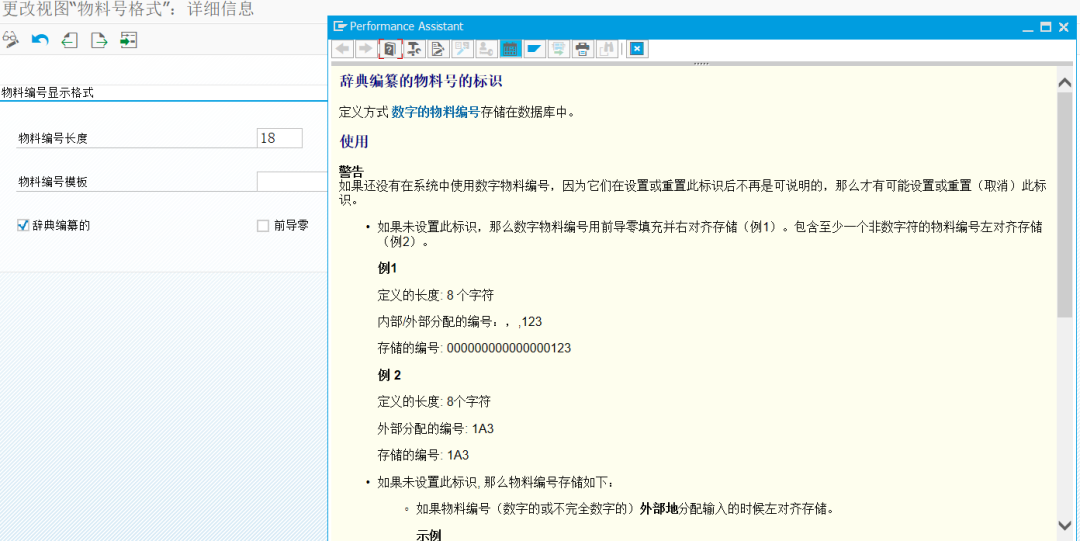
Task: Click the 示例 heading at bottom
Action: (429, 535)
